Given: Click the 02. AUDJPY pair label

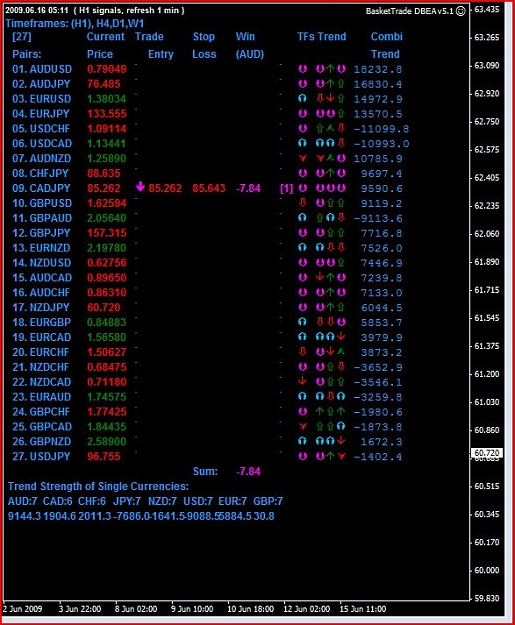Looking at the screenshot, I should tap(41, 84).
